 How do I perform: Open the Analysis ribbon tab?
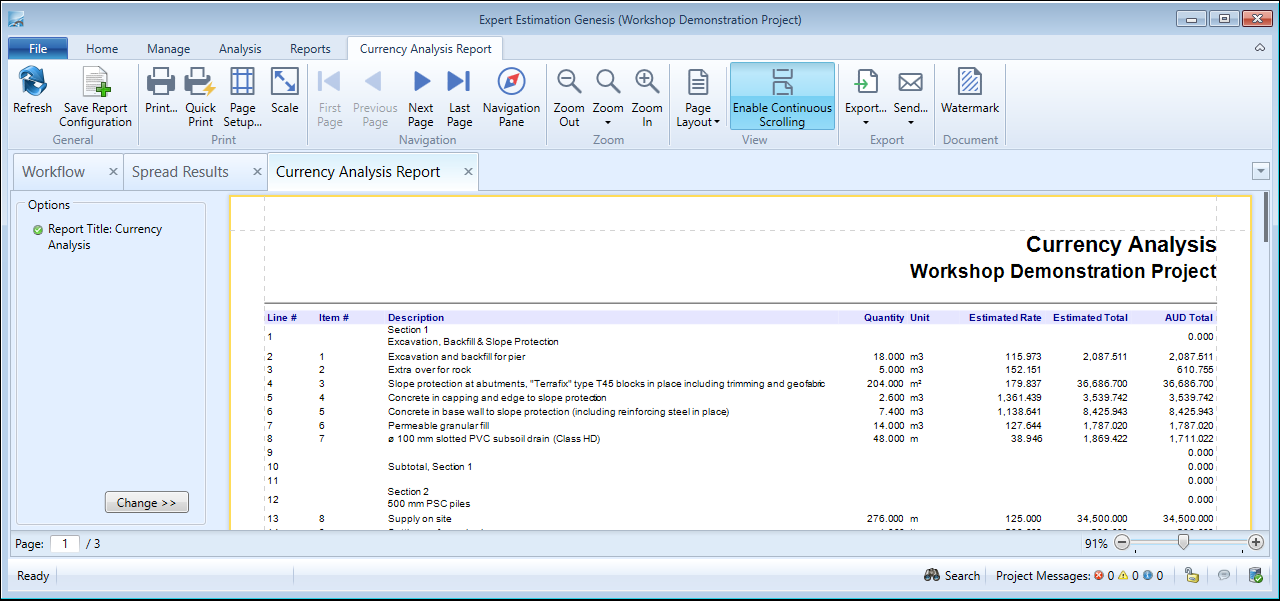pyautogui.click(x=240, y=49)
